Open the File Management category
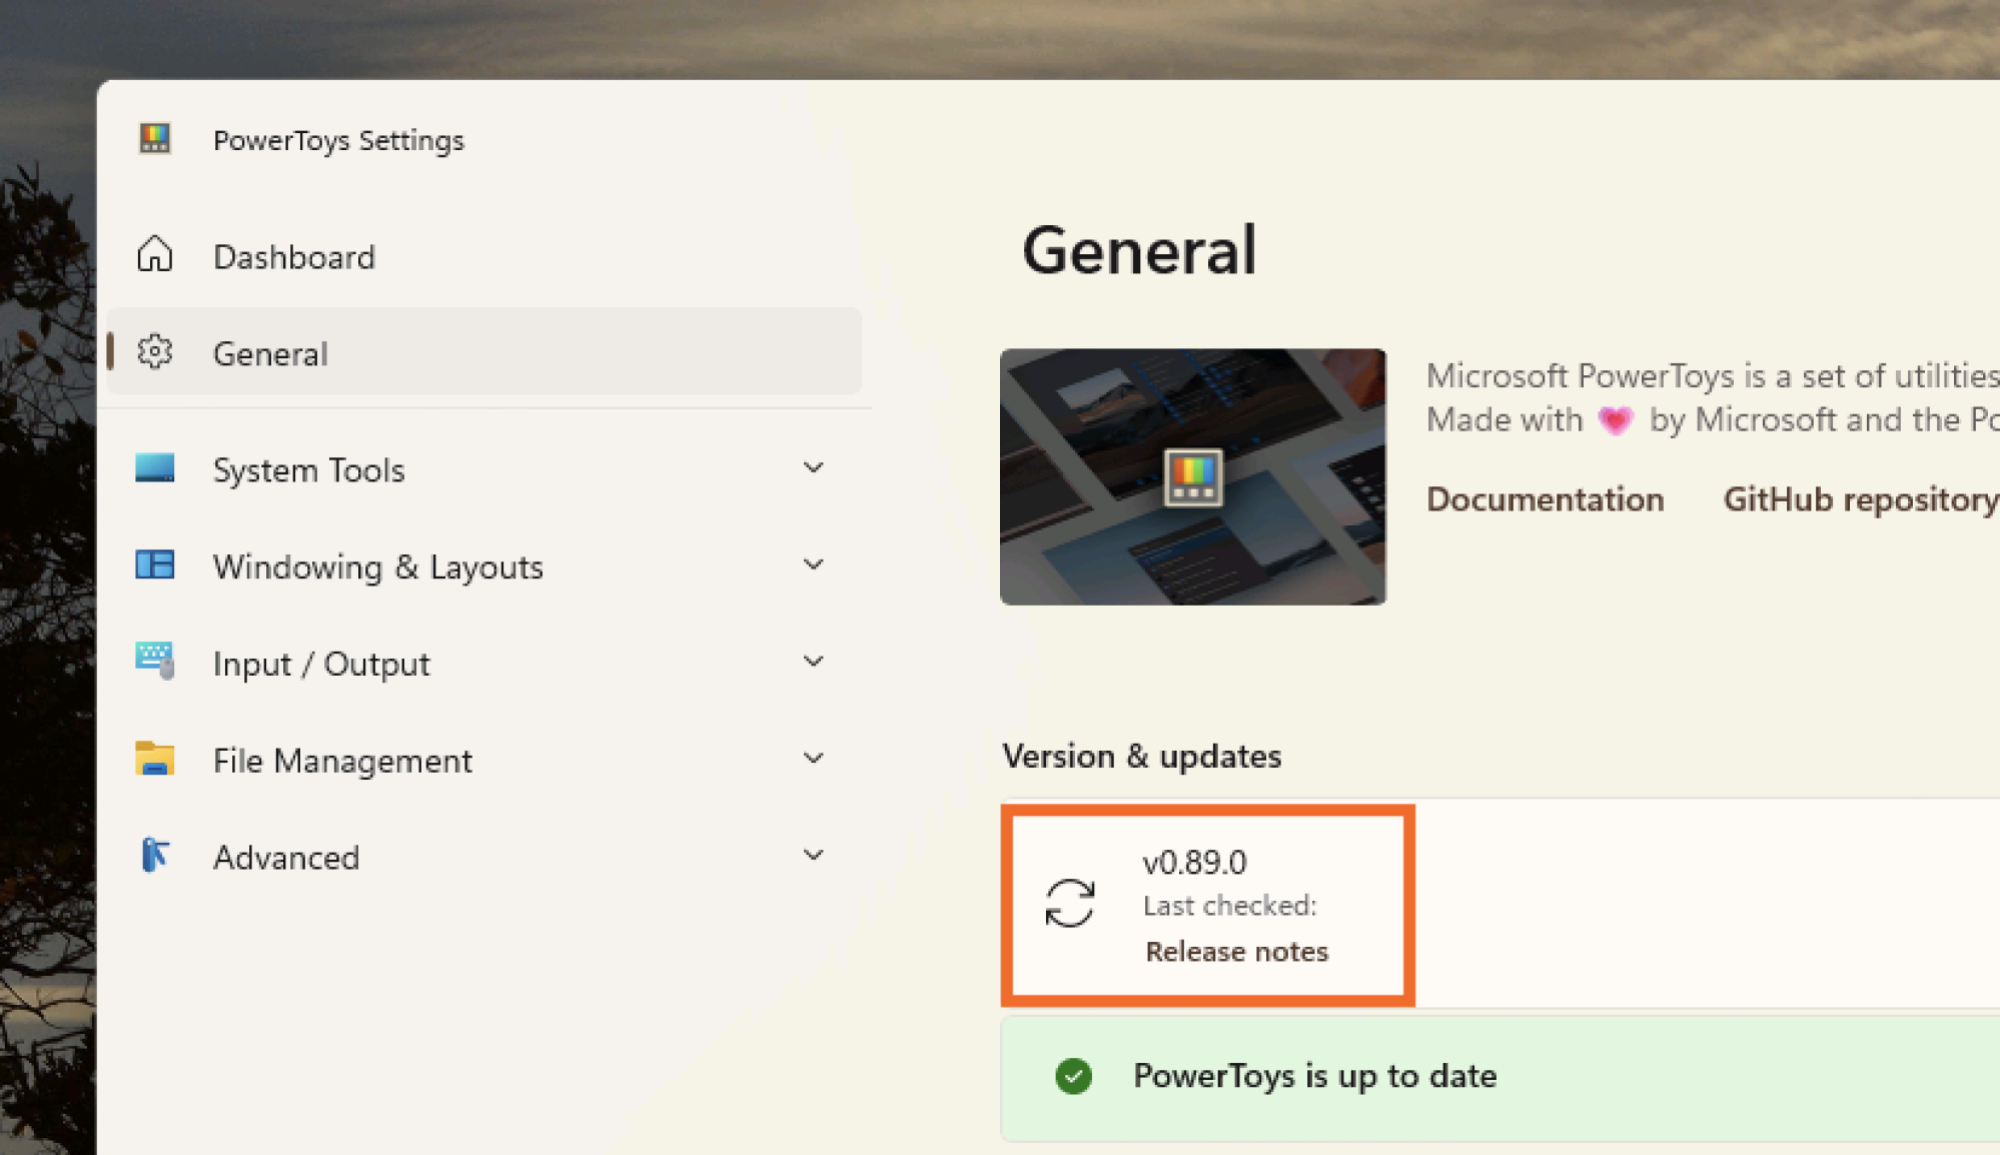 484,760
